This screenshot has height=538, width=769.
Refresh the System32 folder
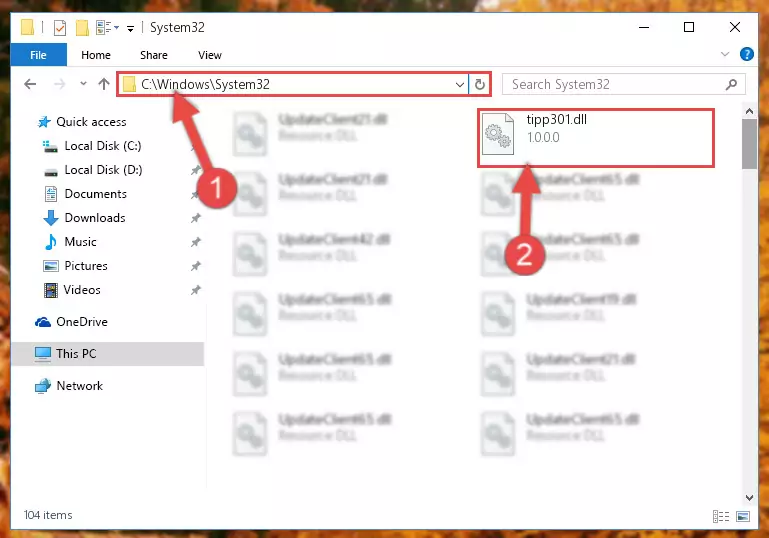[x=480, y=85]
